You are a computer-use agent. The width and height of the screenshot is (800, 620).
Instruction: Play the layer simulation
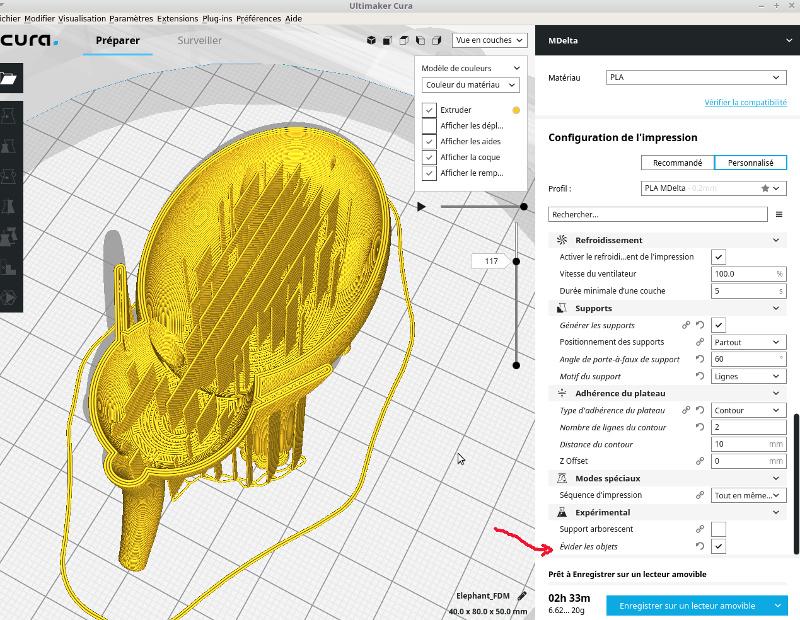(x=421, y=207)
